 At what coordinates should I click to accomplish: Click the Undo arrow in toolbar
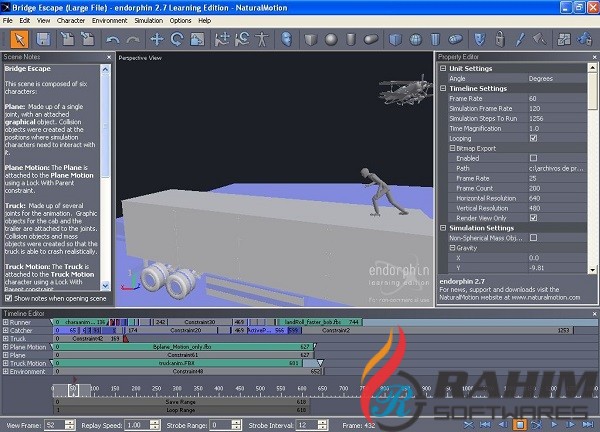[111, 39]
